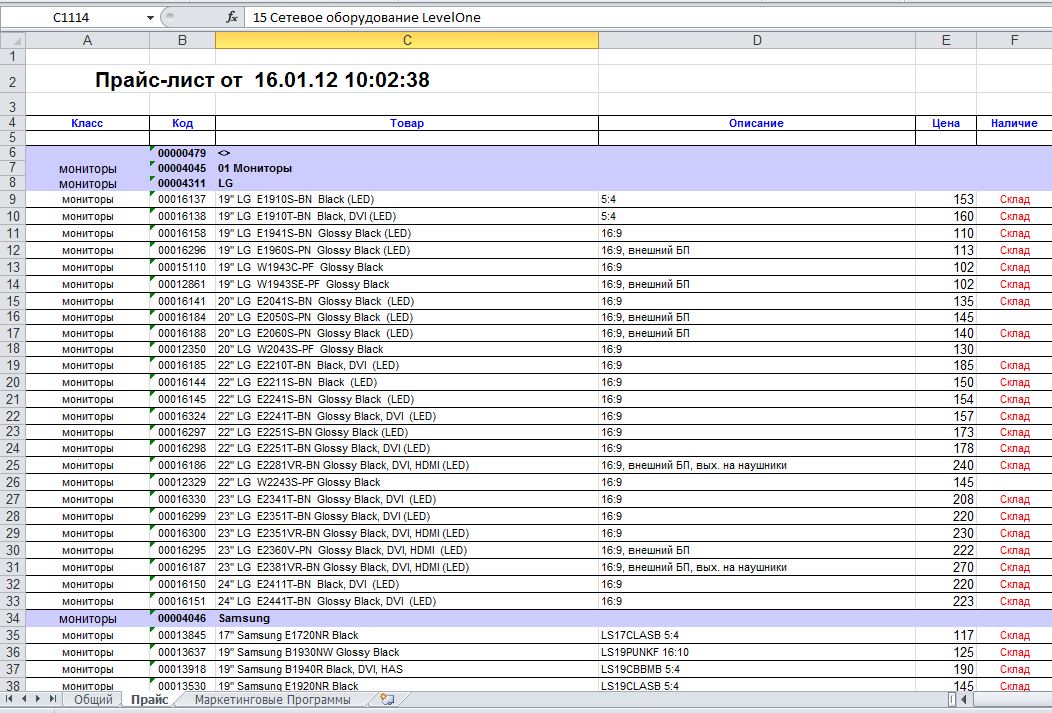The height and width of the screenshot is (713, 1052).
Task: Click next sheet navigation arrow
Action: [x=38, y=699]
